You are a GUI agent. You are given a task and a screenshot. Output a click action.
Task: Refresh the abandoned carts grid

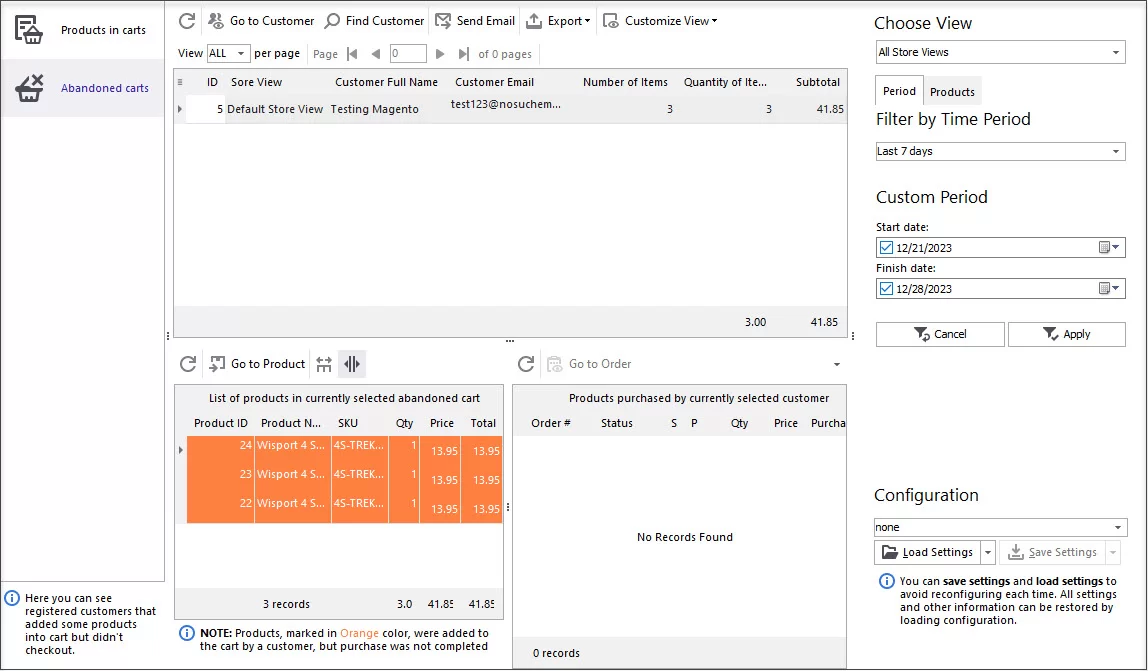tap(187, 21)
